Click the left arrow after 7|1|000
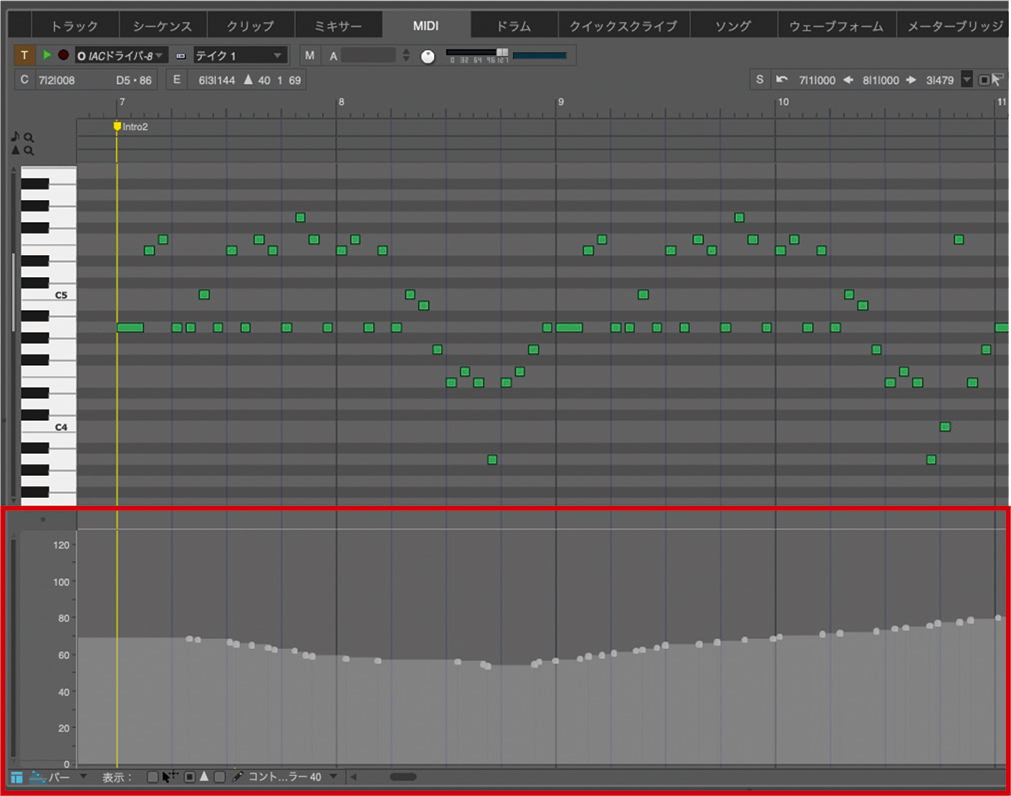 coord(849,80)
